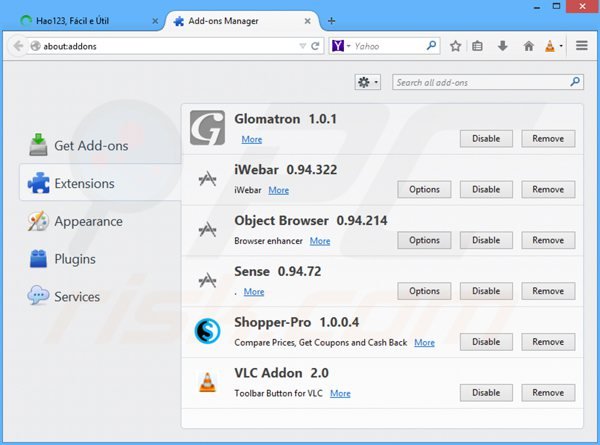Click the VLC Addon cone icon

pyautogui.click(x=207, y=382)
